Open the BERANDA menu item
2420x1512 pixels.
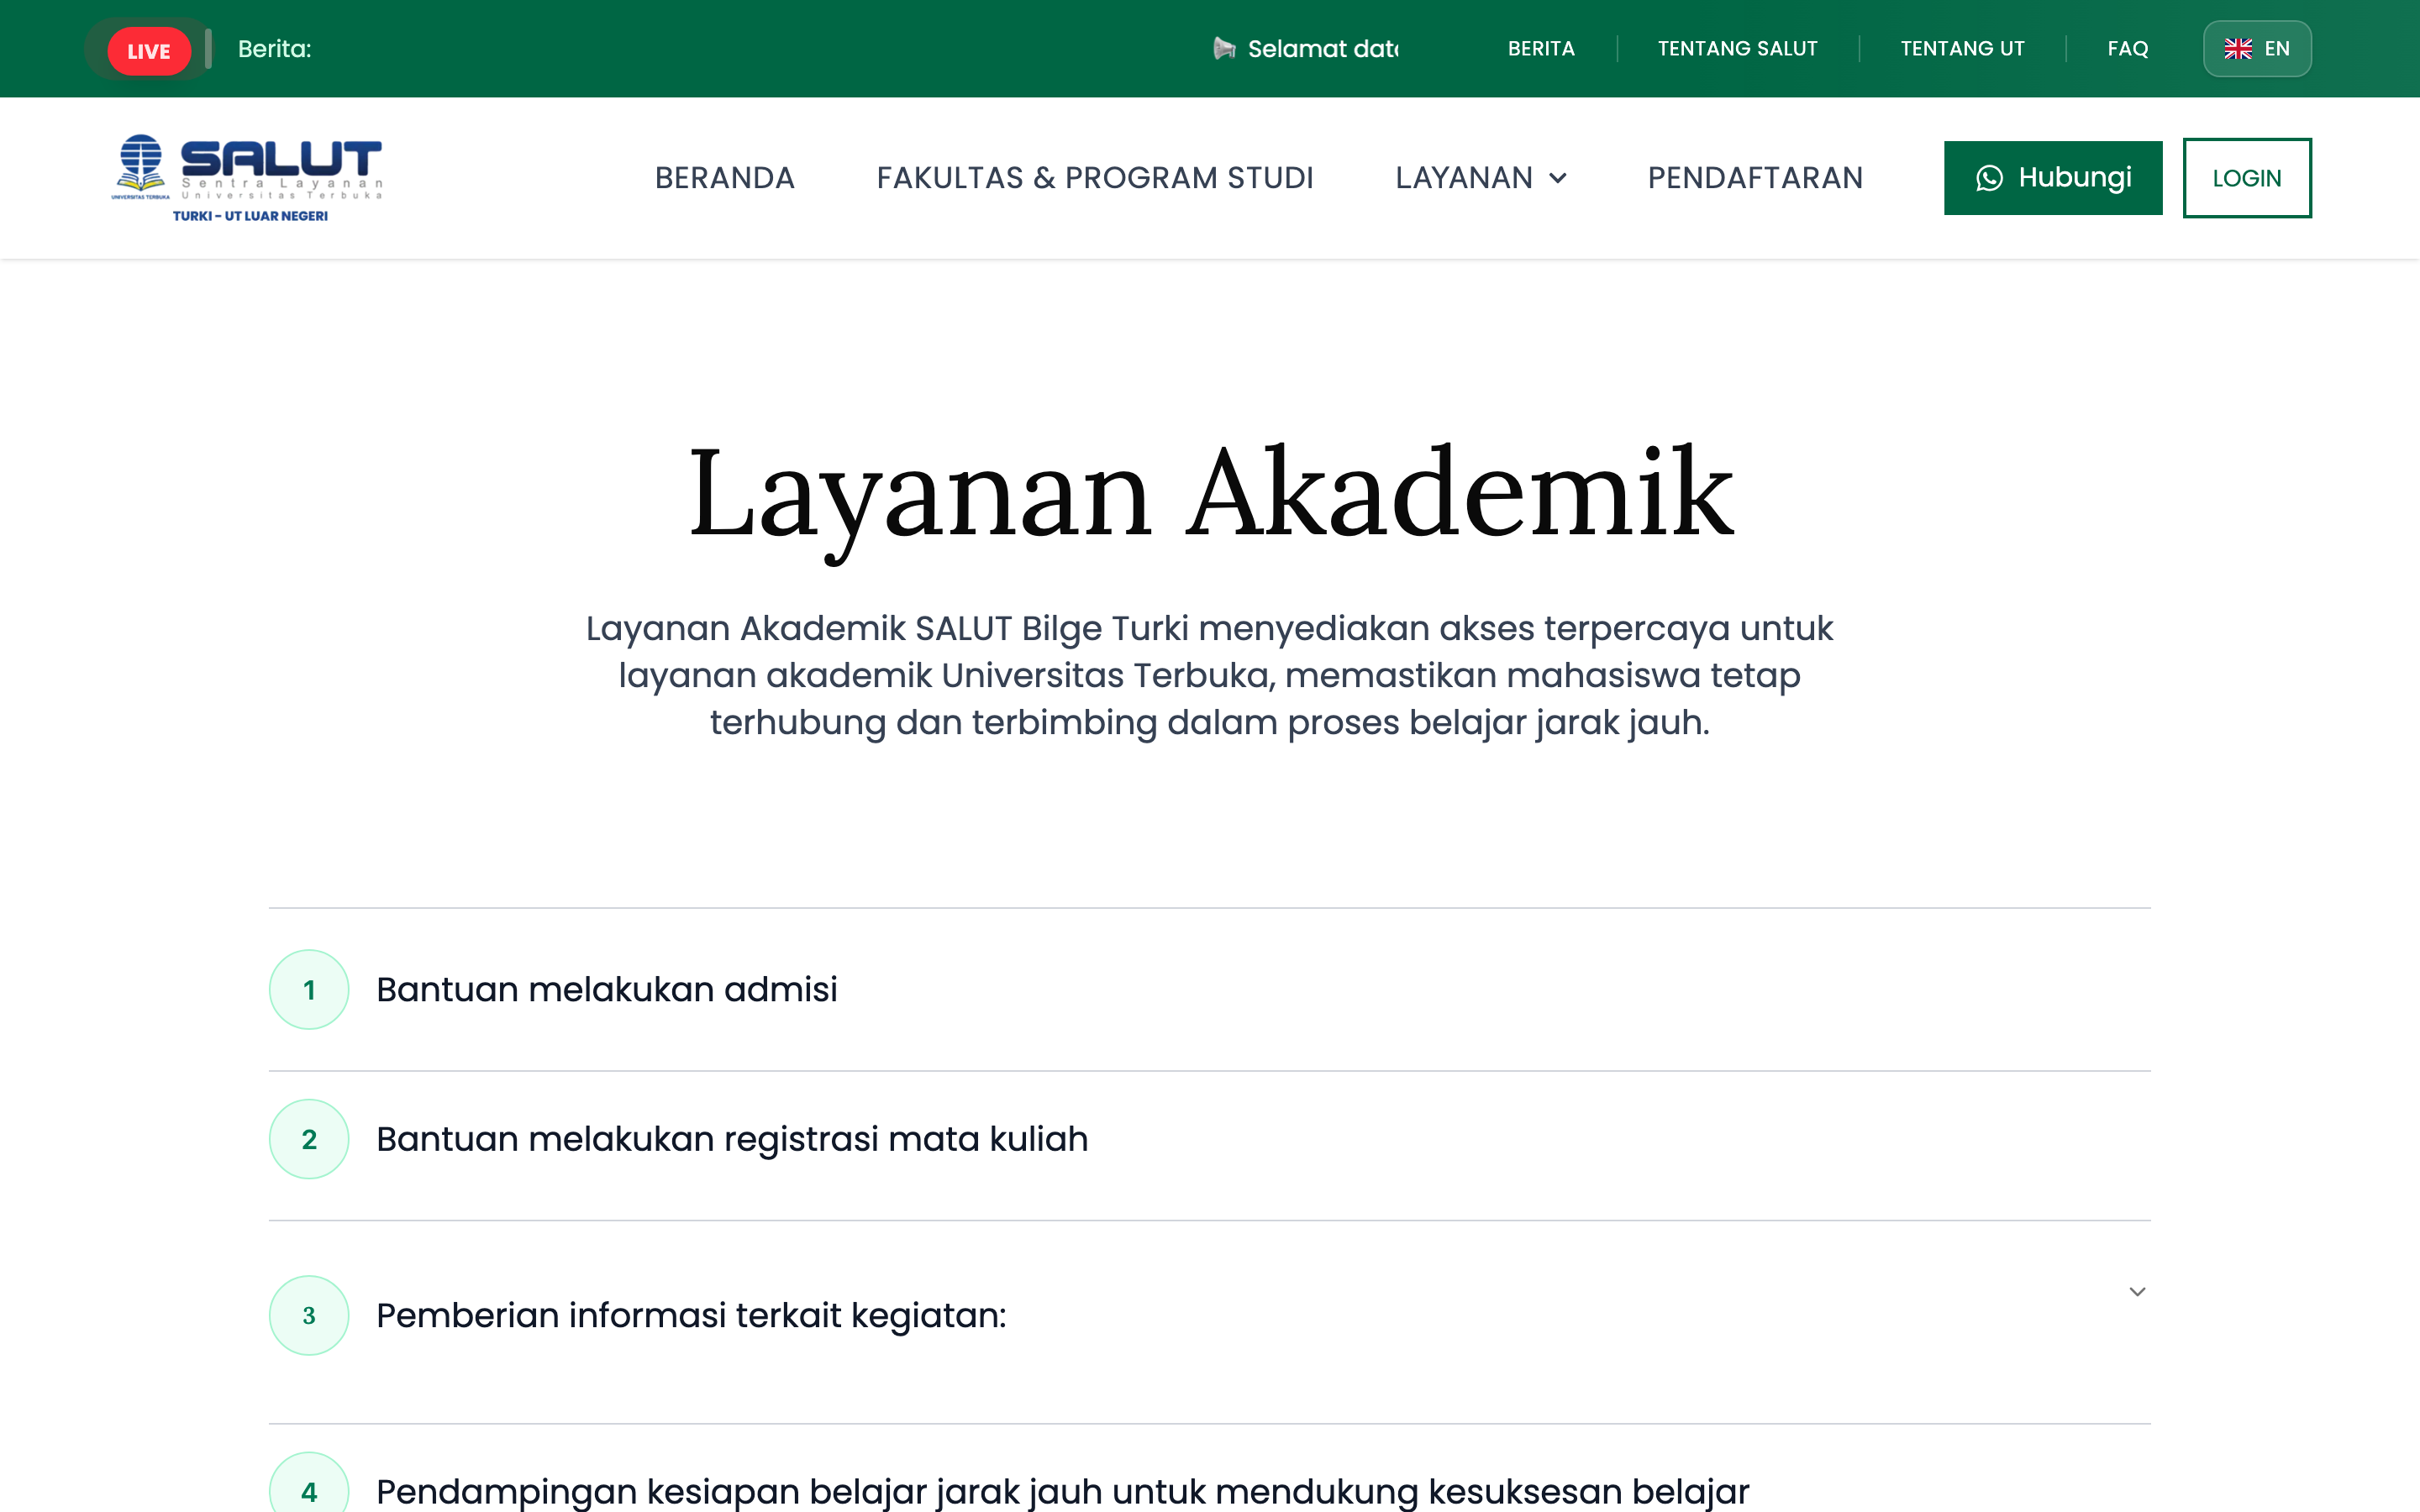[725, 178]
